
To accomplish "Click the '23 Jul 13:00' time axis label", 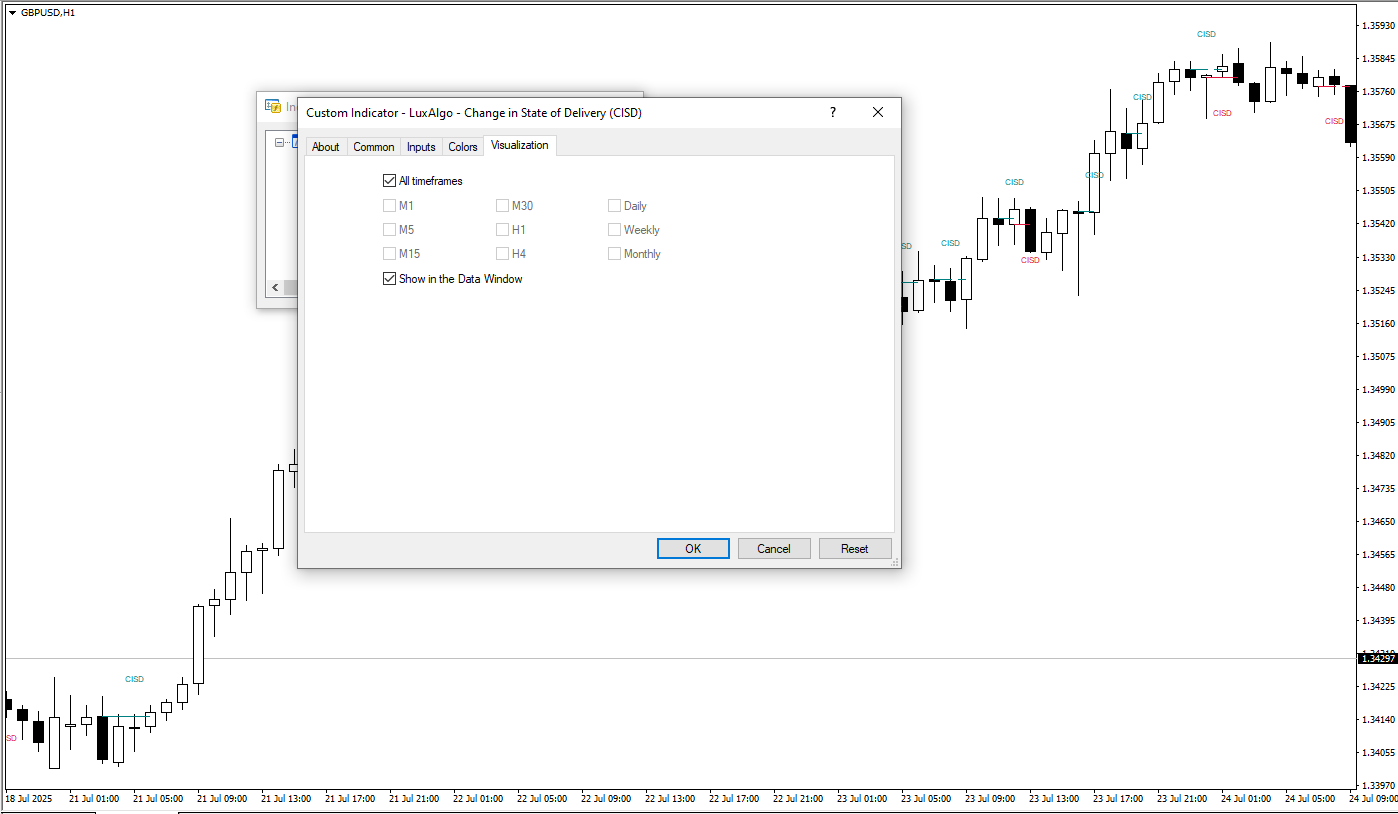I will click(x=1054, y=799).
